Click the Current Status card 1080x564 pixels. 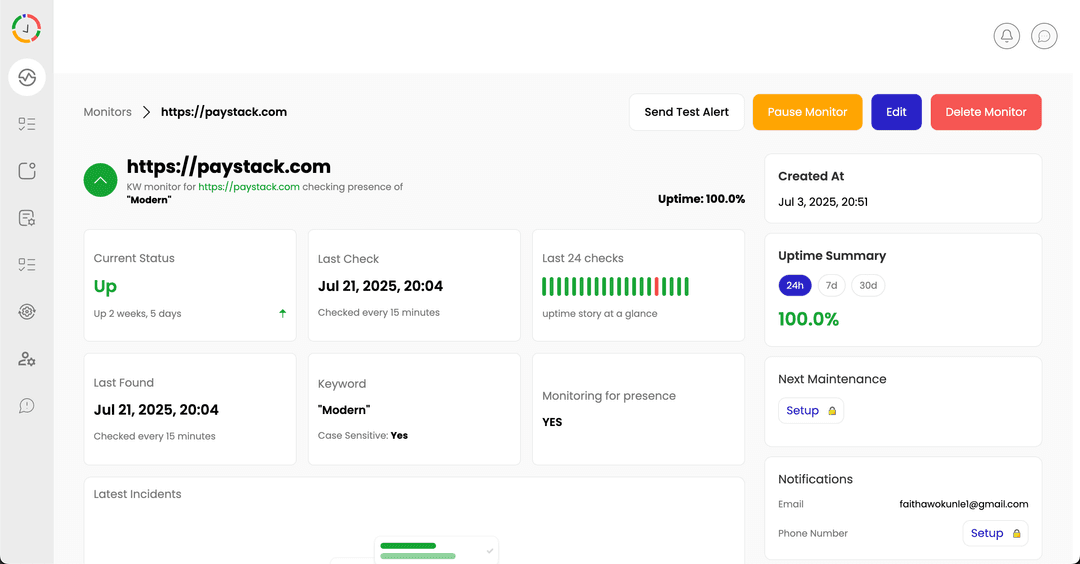[190, 285]
